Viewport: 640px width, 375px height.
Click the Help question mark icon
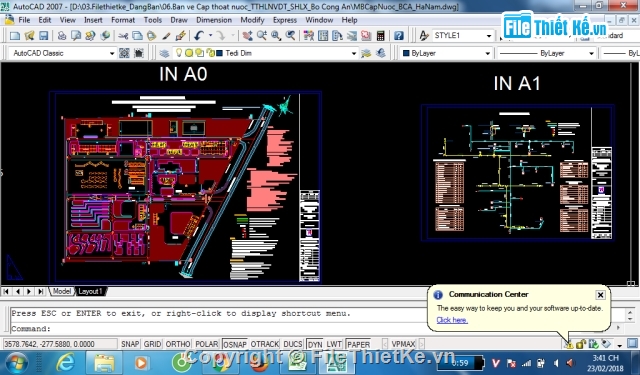point(399,36)
